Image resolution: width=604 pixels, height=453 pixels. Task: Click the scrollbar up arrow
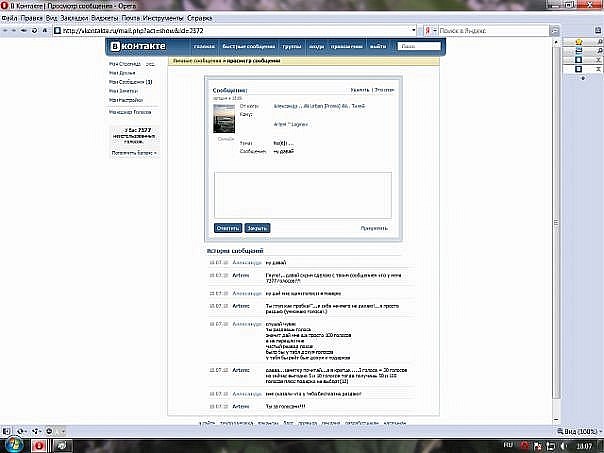point(556,41)
